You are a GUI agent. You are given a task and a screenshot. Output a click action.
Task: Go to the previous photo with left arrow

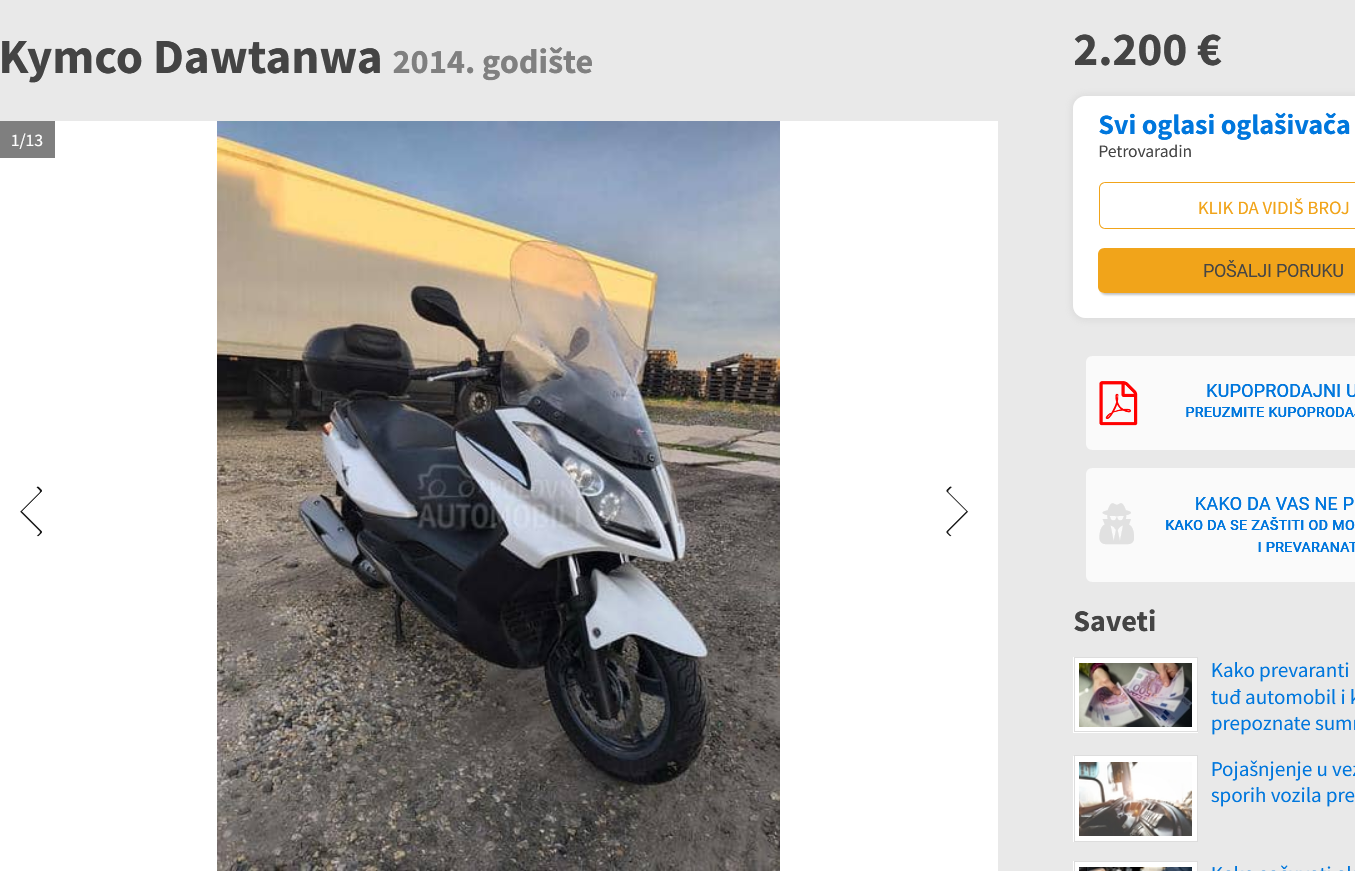[x=31, y=511]
